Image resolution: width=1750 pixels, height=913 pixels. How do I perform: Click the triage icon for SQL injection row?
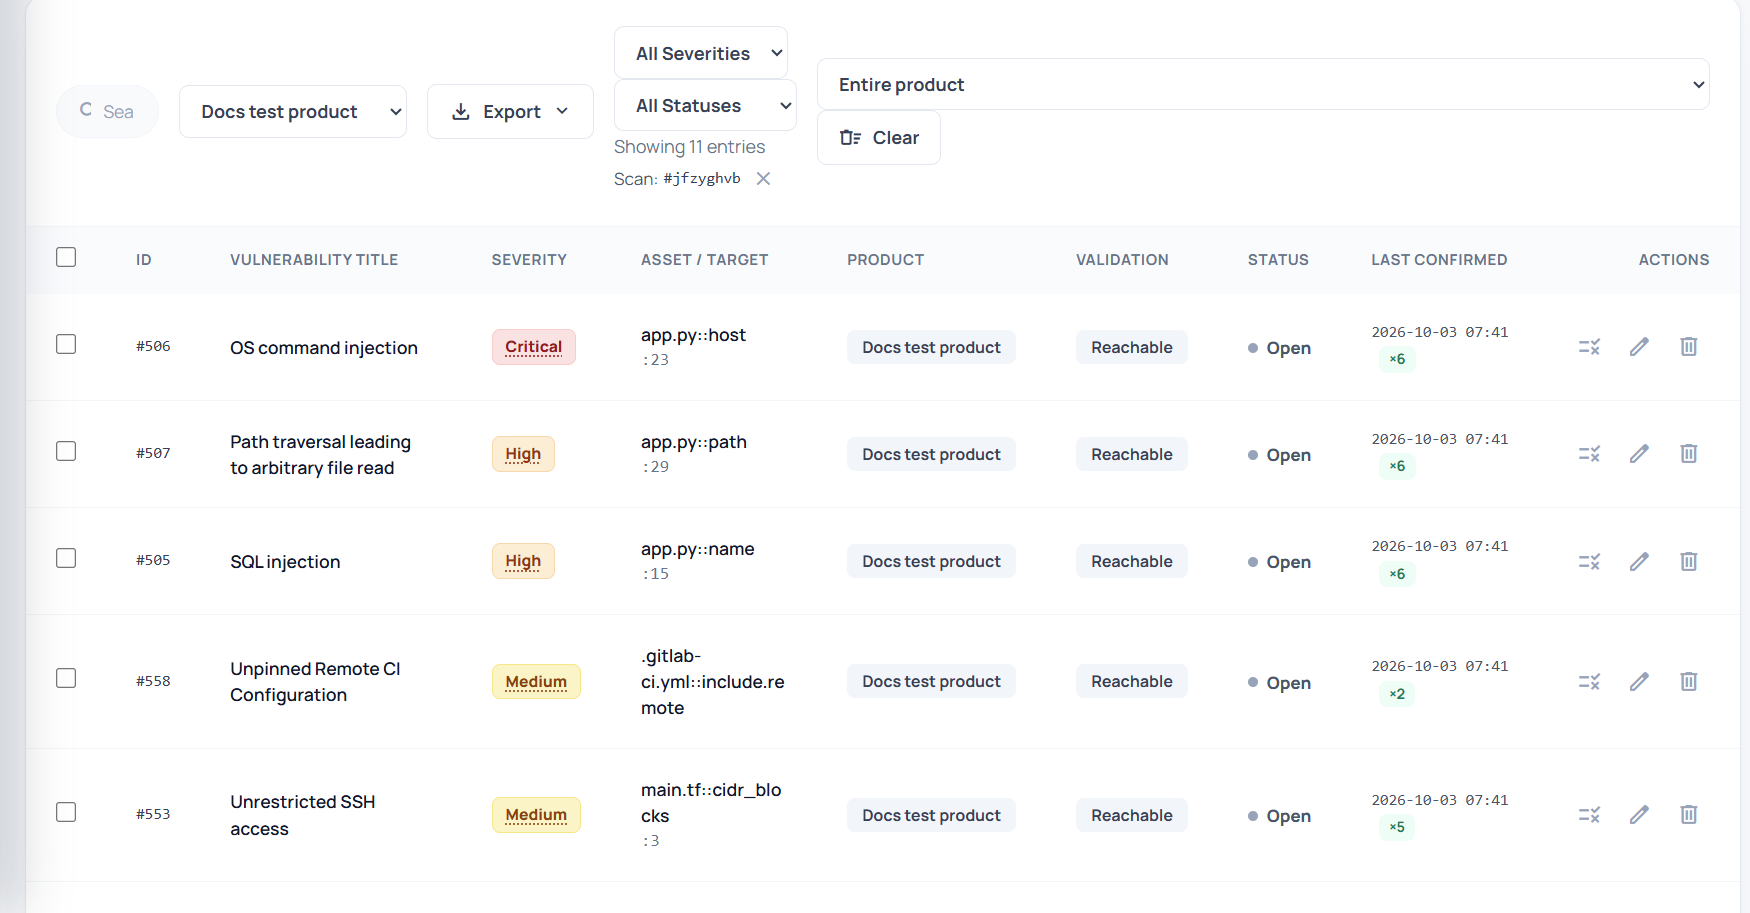point(1589,562)
